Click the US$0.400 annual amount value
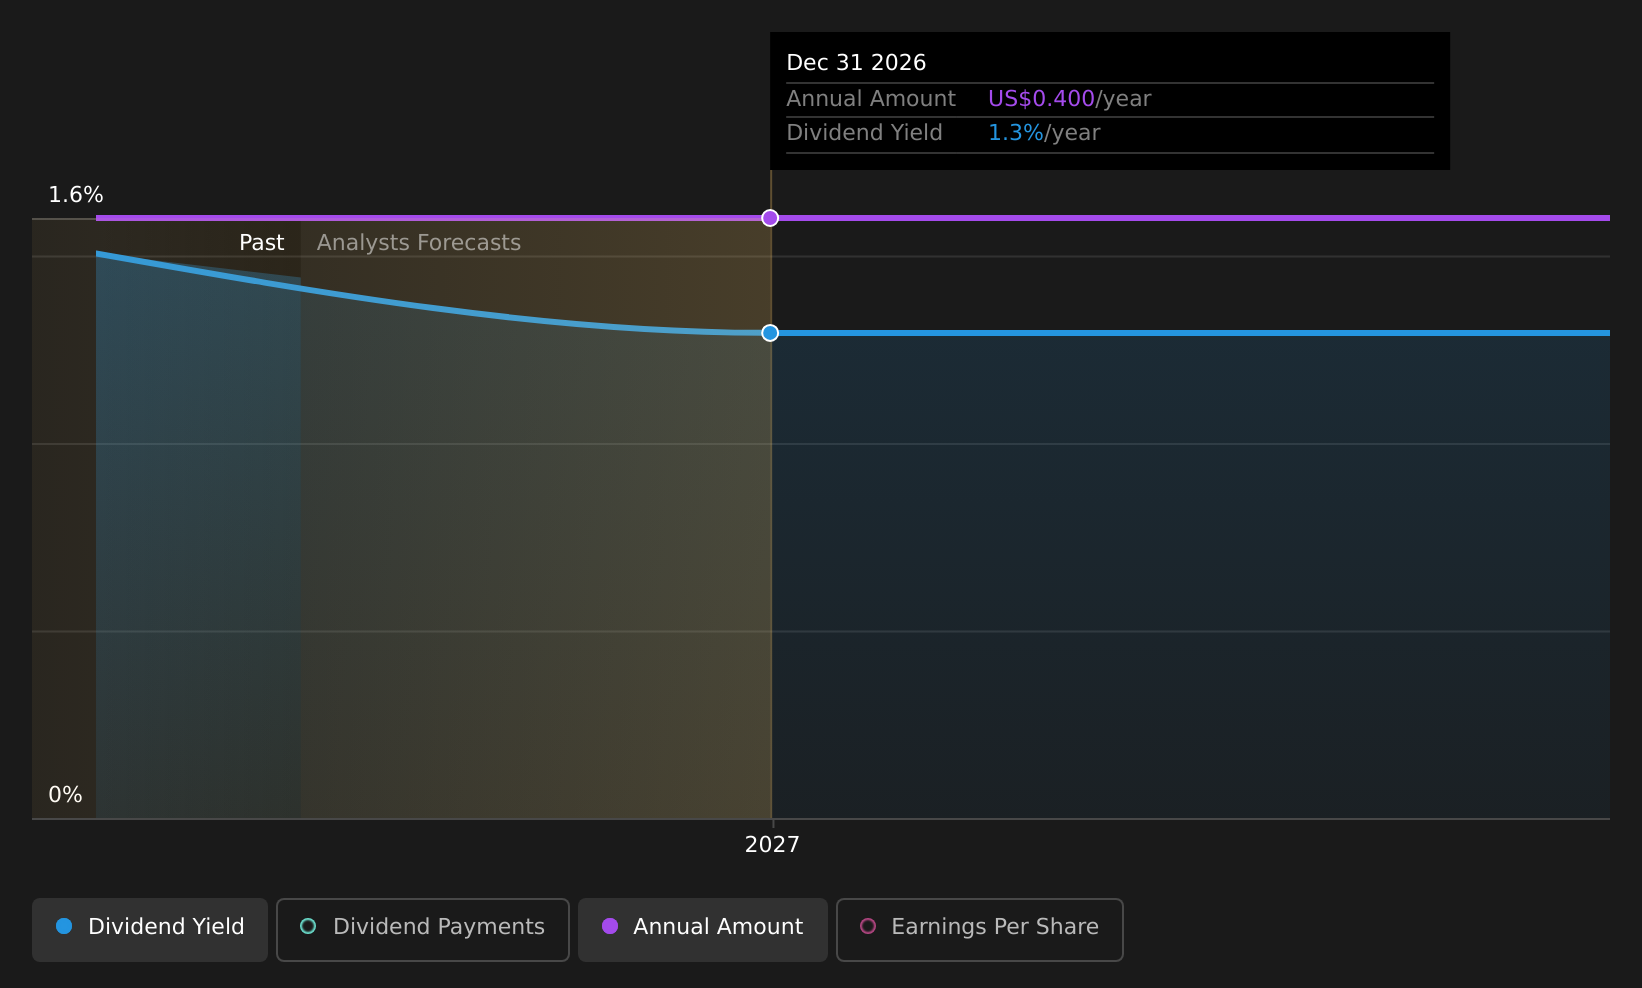Viewport: 1642px width, 988px height. pos(1041,99)
